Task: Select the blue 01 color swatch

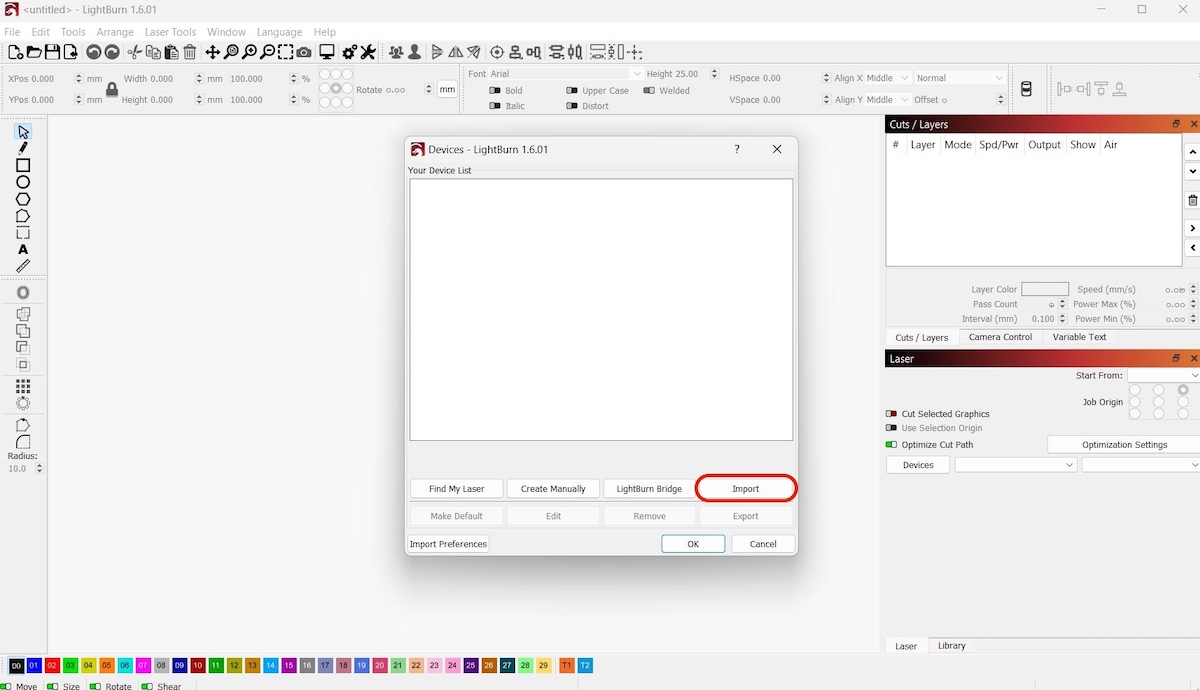Action: (x=34, y=666)
